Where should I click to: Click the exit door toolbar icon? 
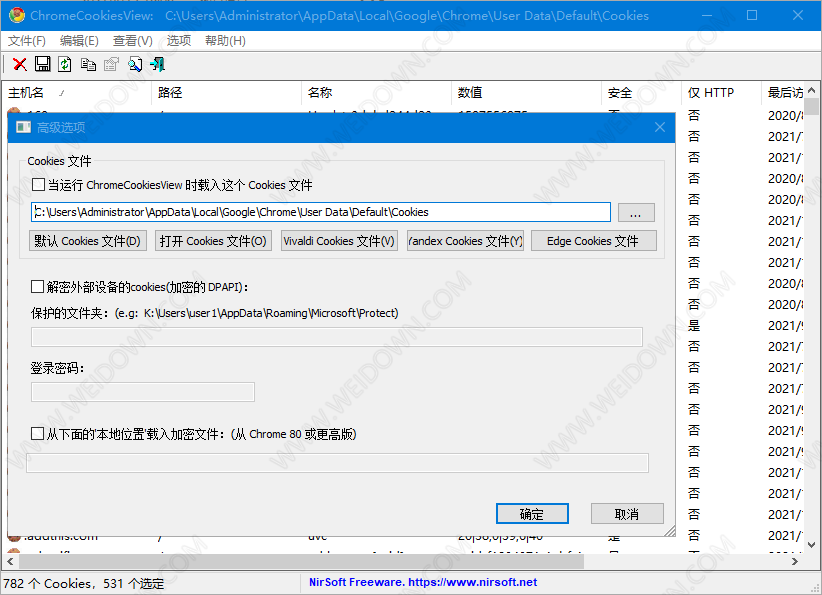157,64
